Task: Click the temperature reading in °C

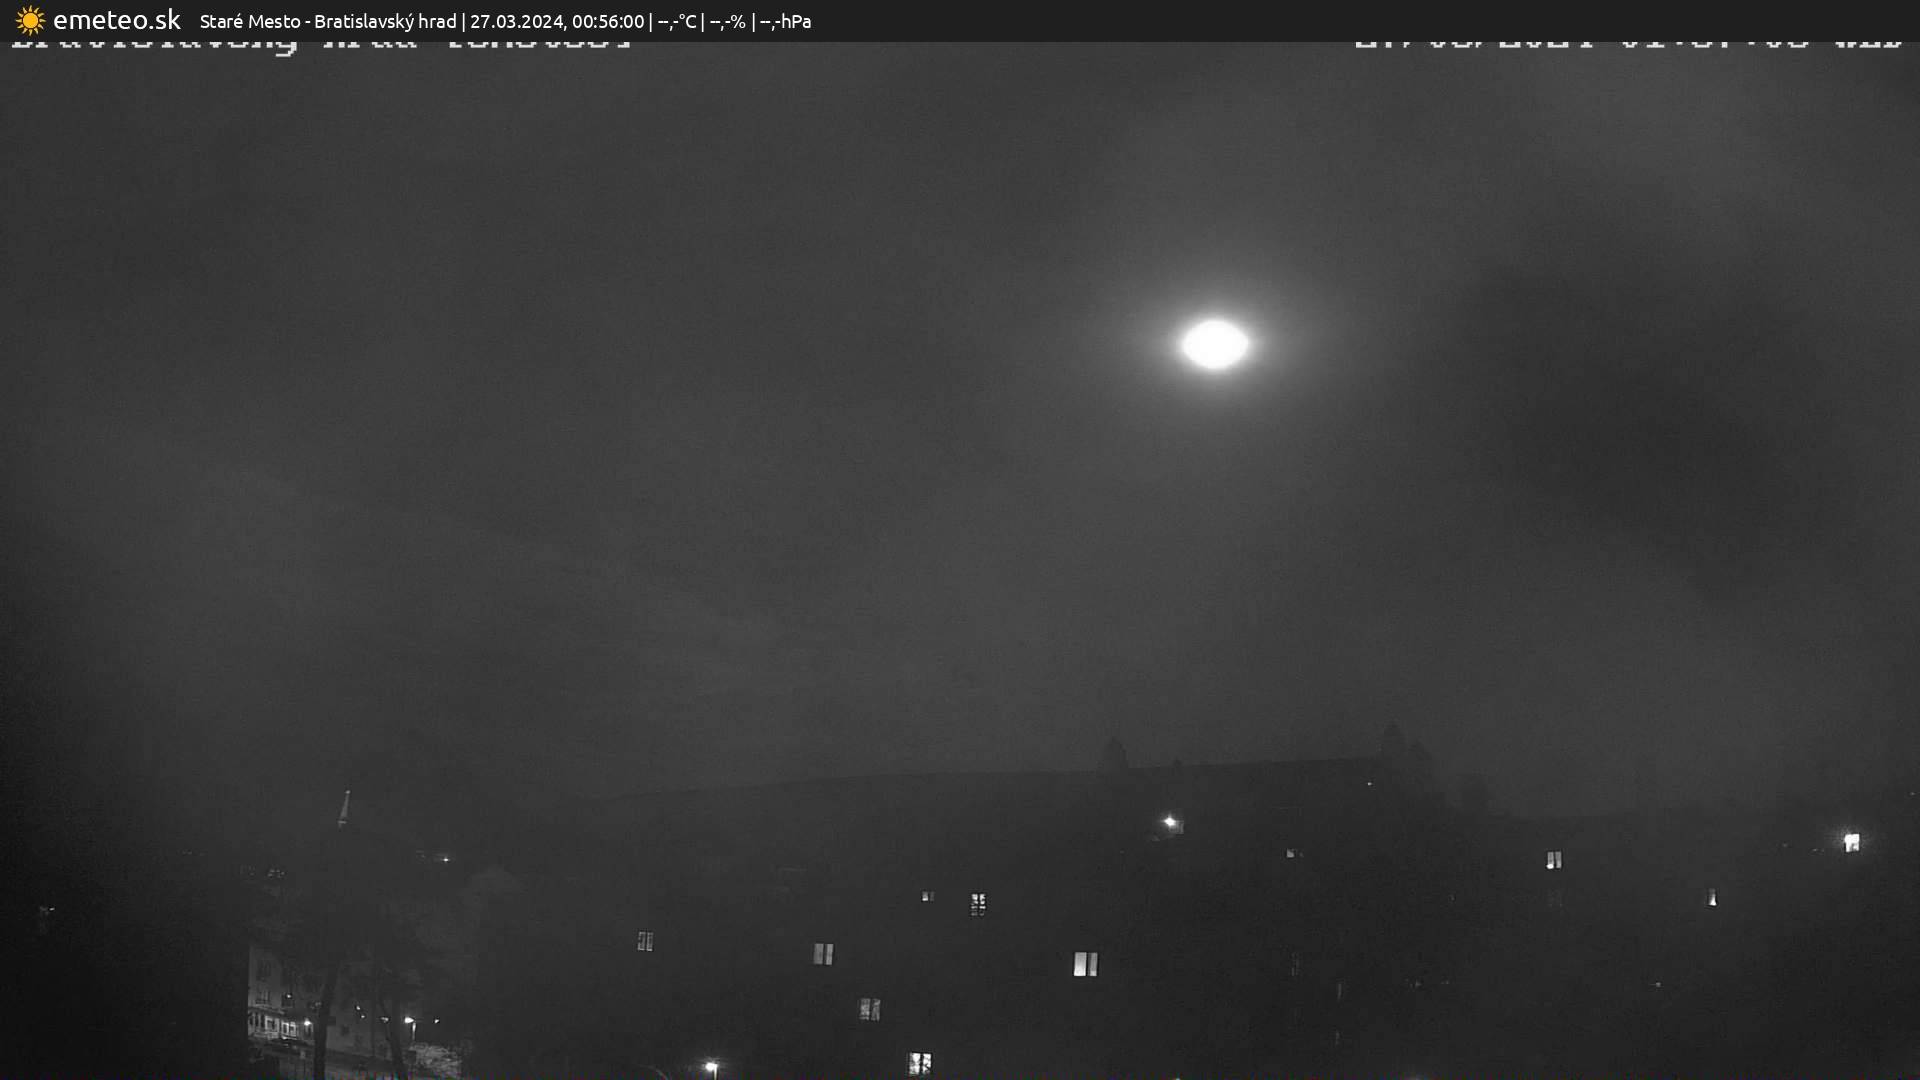Action: point(676,21)
